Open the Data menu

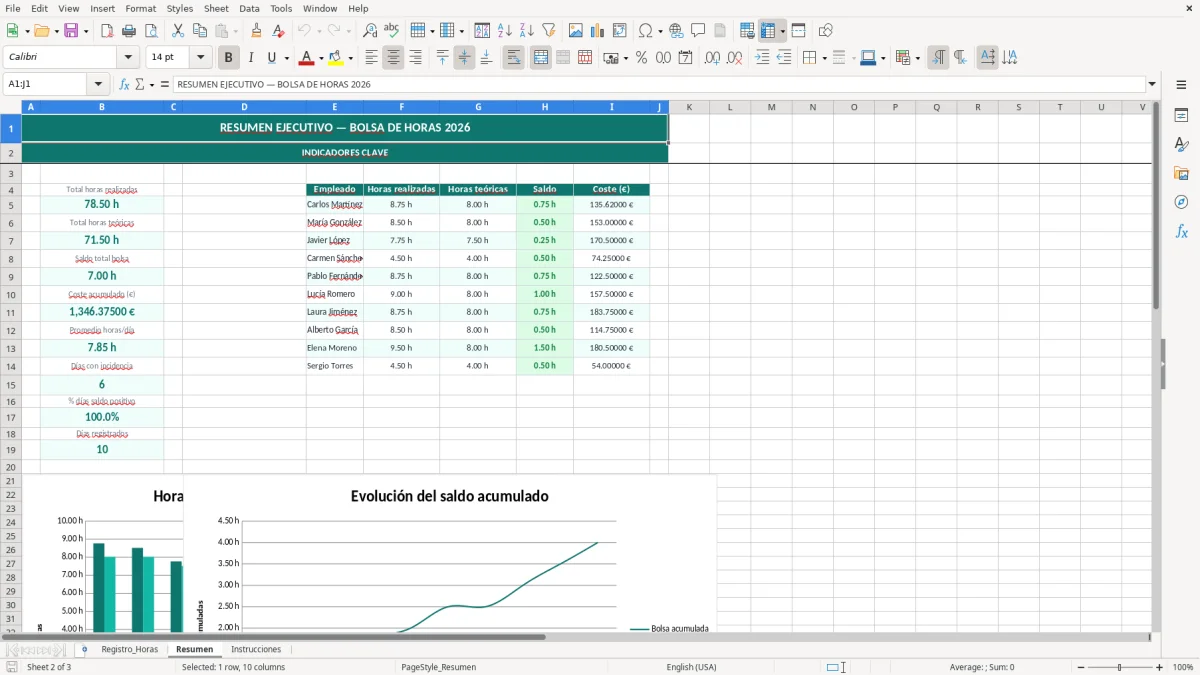[249, 8]
